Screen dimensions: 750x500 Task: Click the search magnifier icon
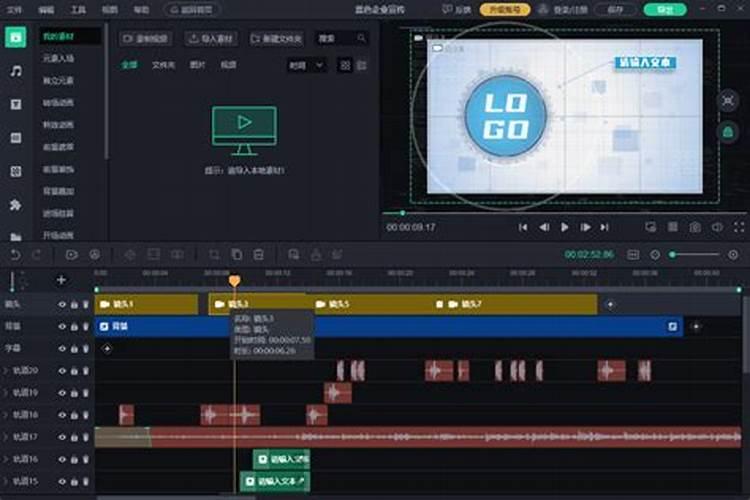tap(361, 38)
